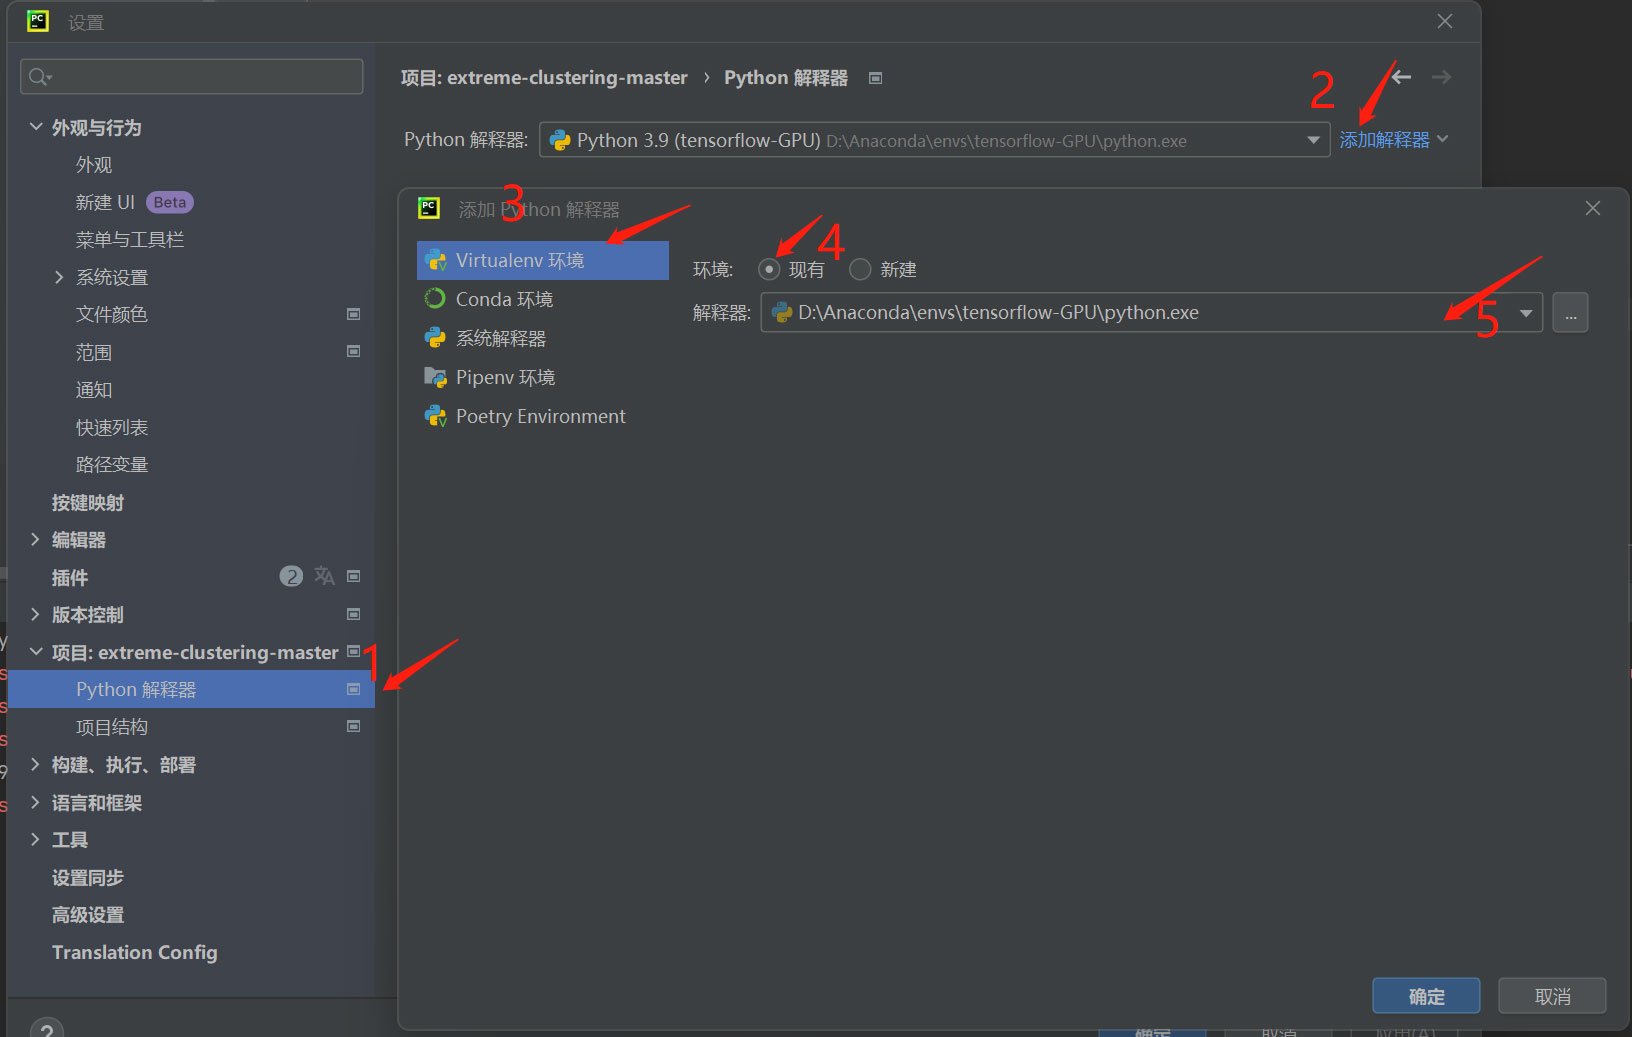Open the 项目结构 settings page
This screenshot has height=1037, width=1632.
click(x=112, y=727)
